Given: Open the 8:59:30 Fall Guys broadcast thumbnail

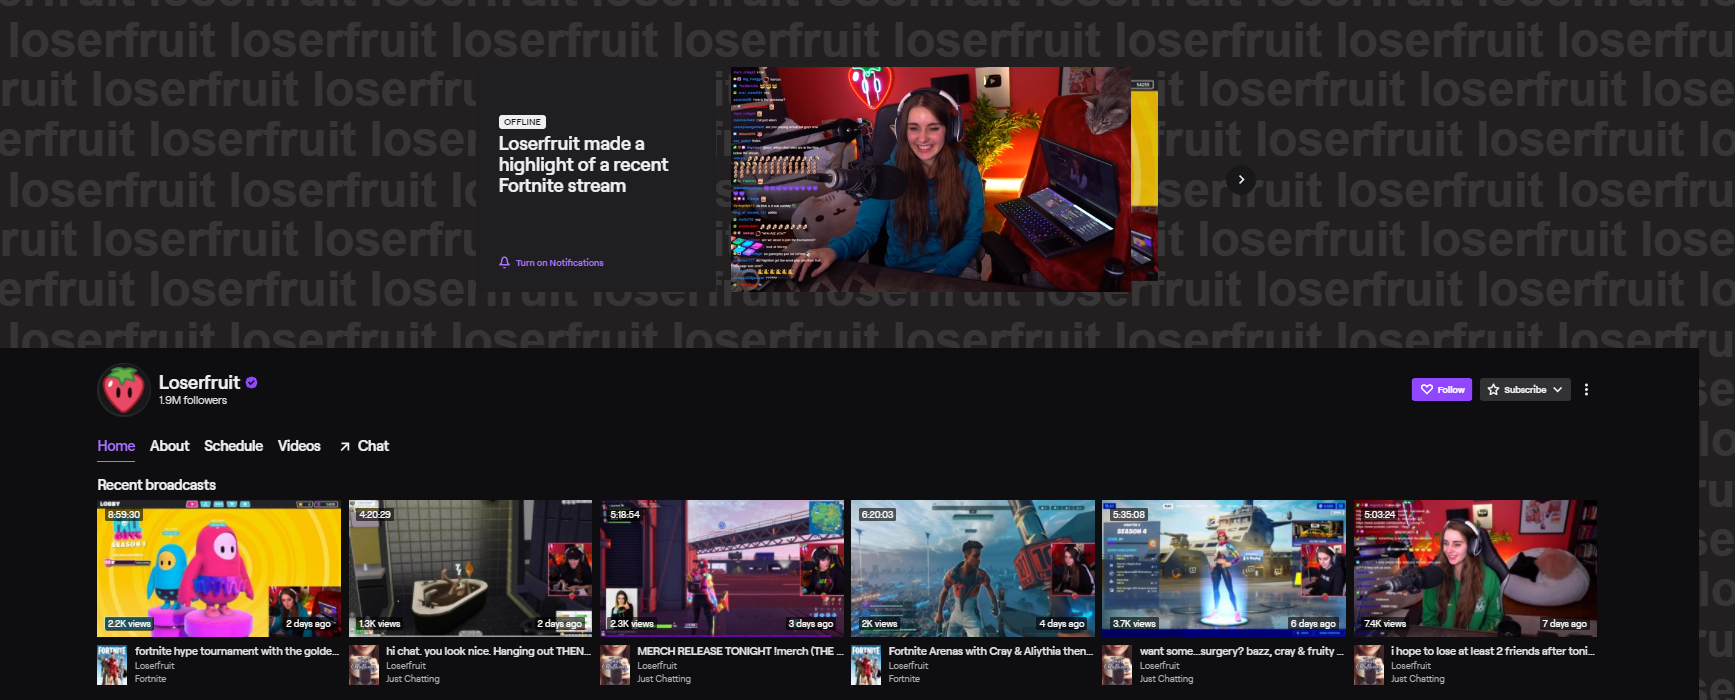Looking at the screenshot, I should [219, 568].
